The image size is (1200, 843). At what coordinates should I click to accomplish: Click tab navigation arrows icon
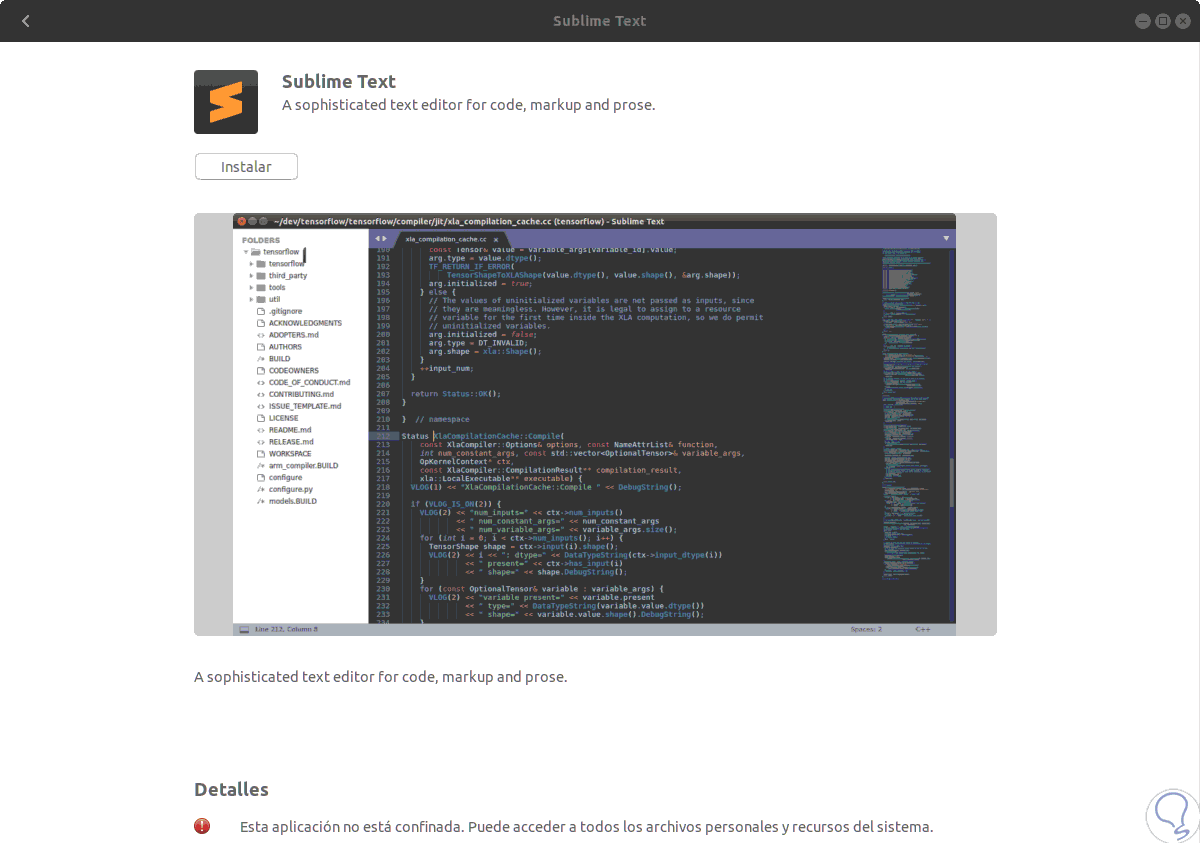tap(380, 239)
